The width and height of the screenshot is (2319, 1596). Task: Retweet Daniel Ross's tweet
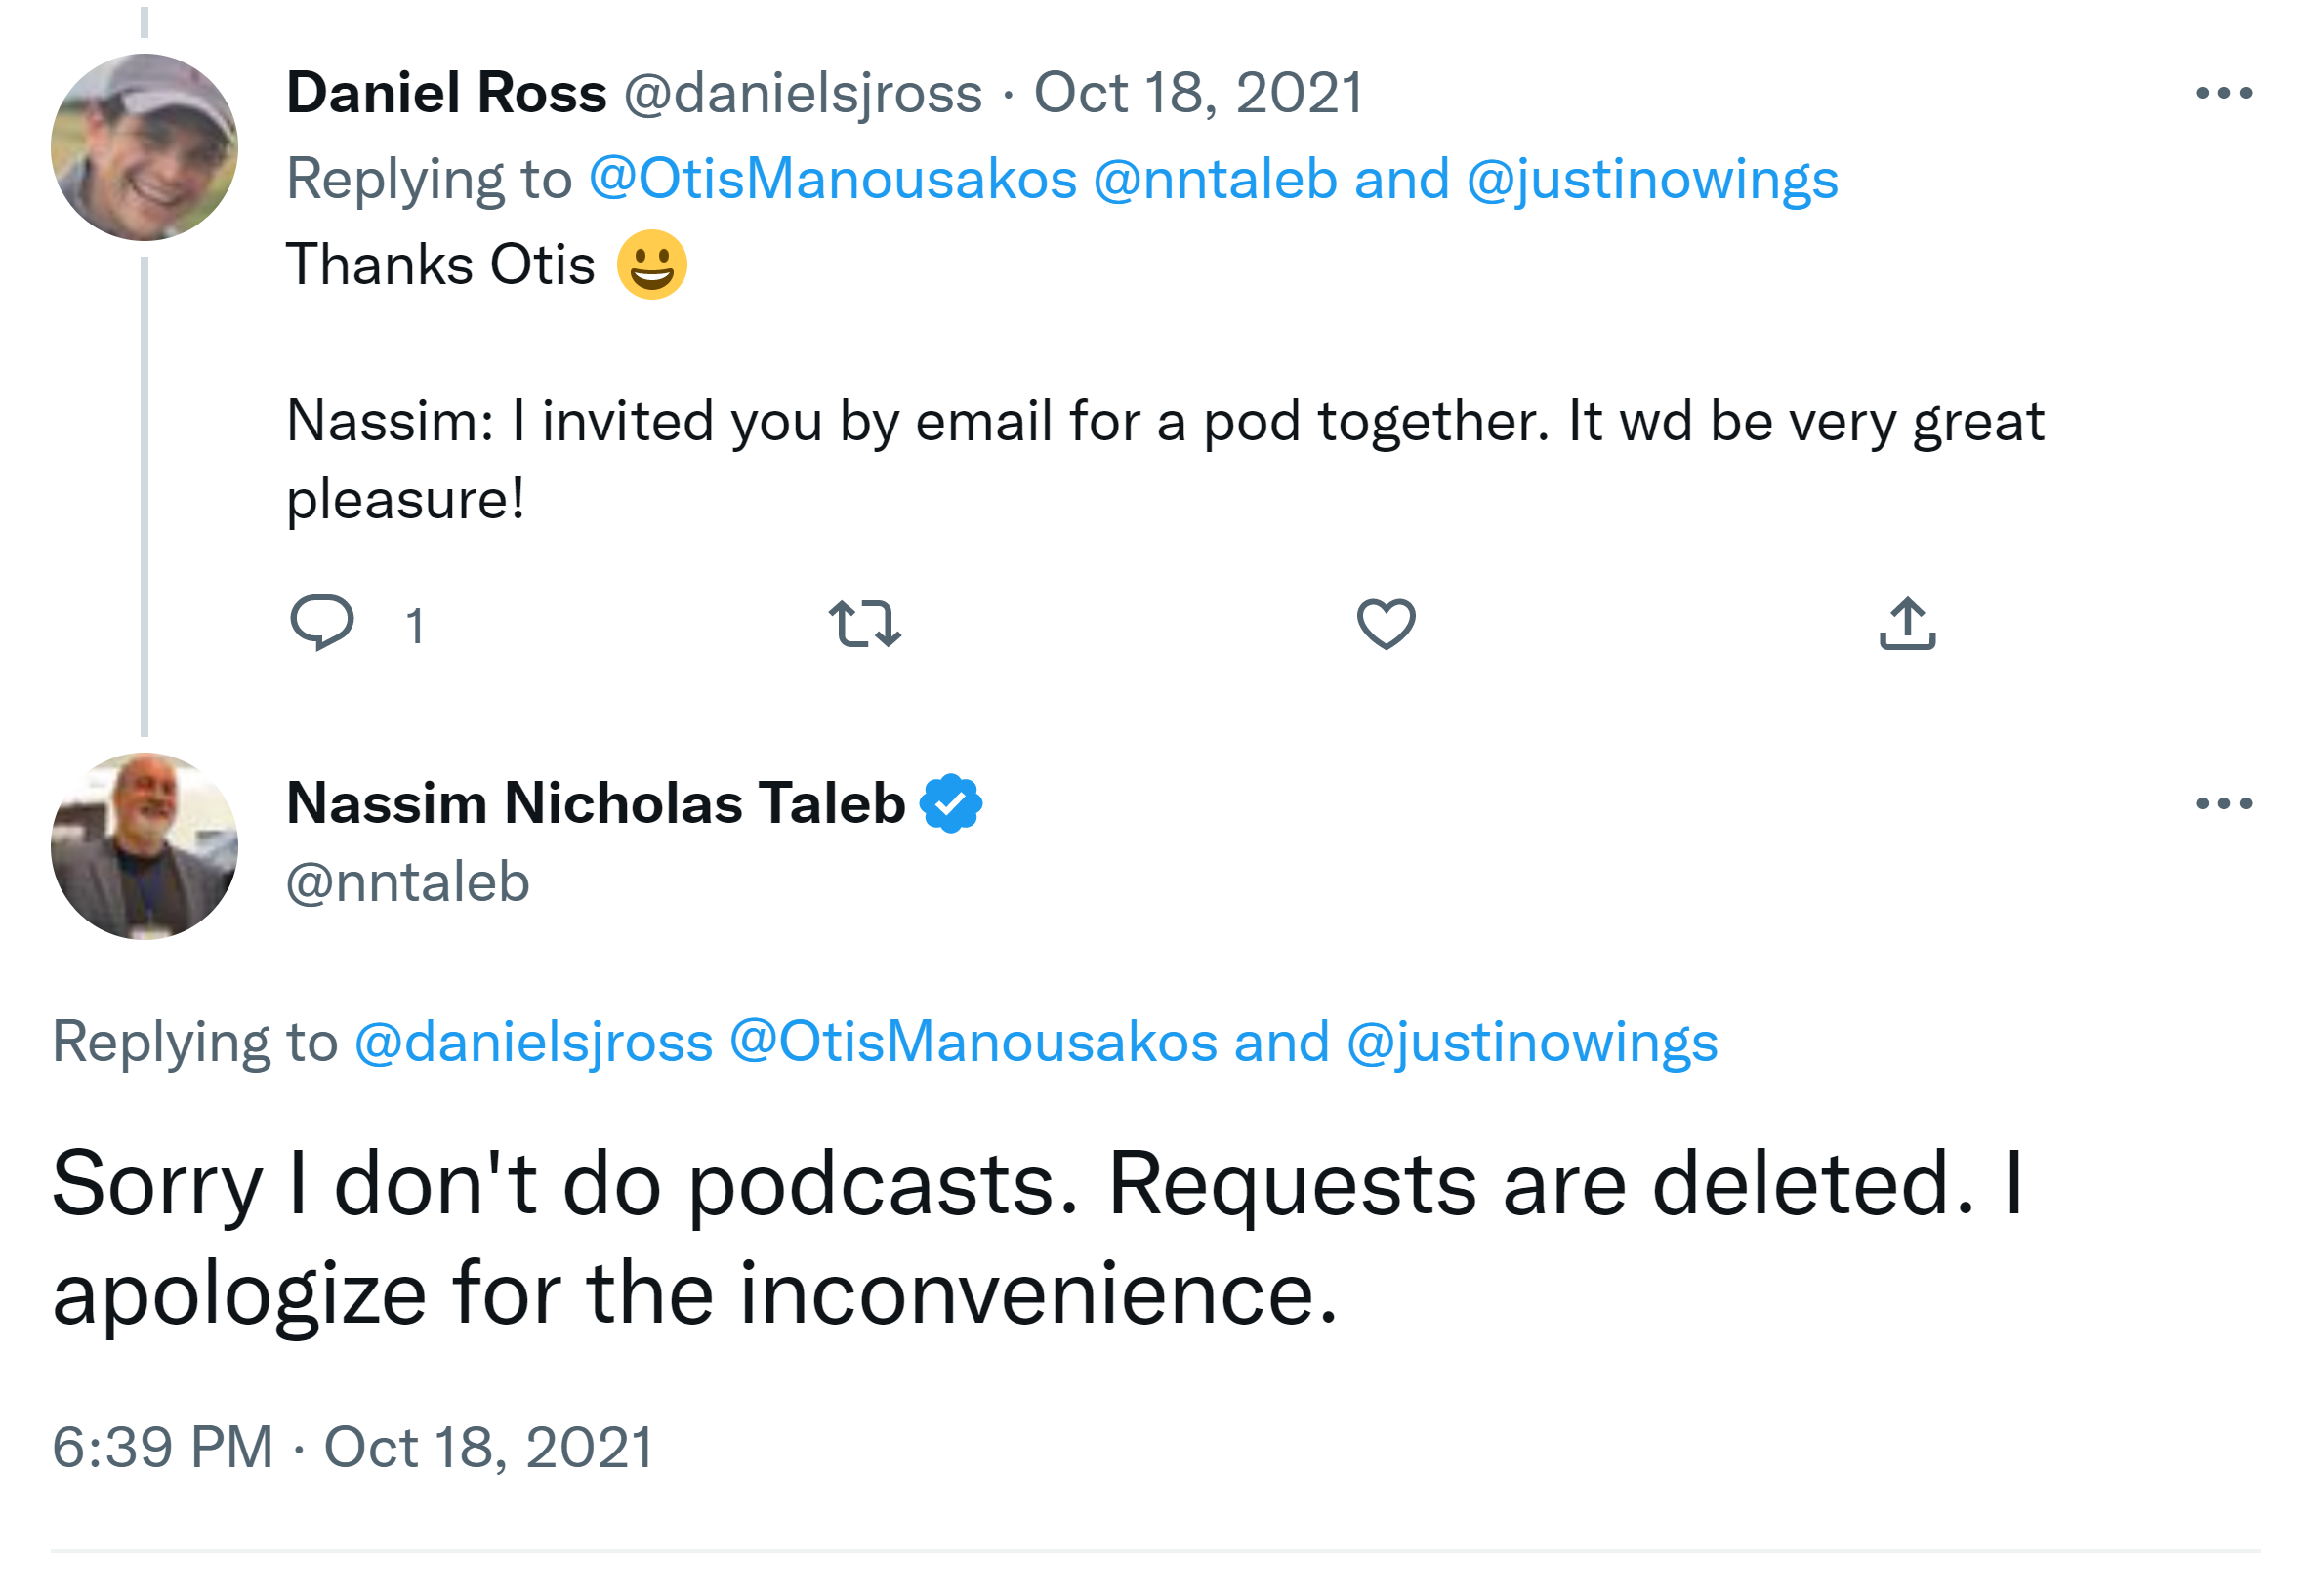(865, 623)
